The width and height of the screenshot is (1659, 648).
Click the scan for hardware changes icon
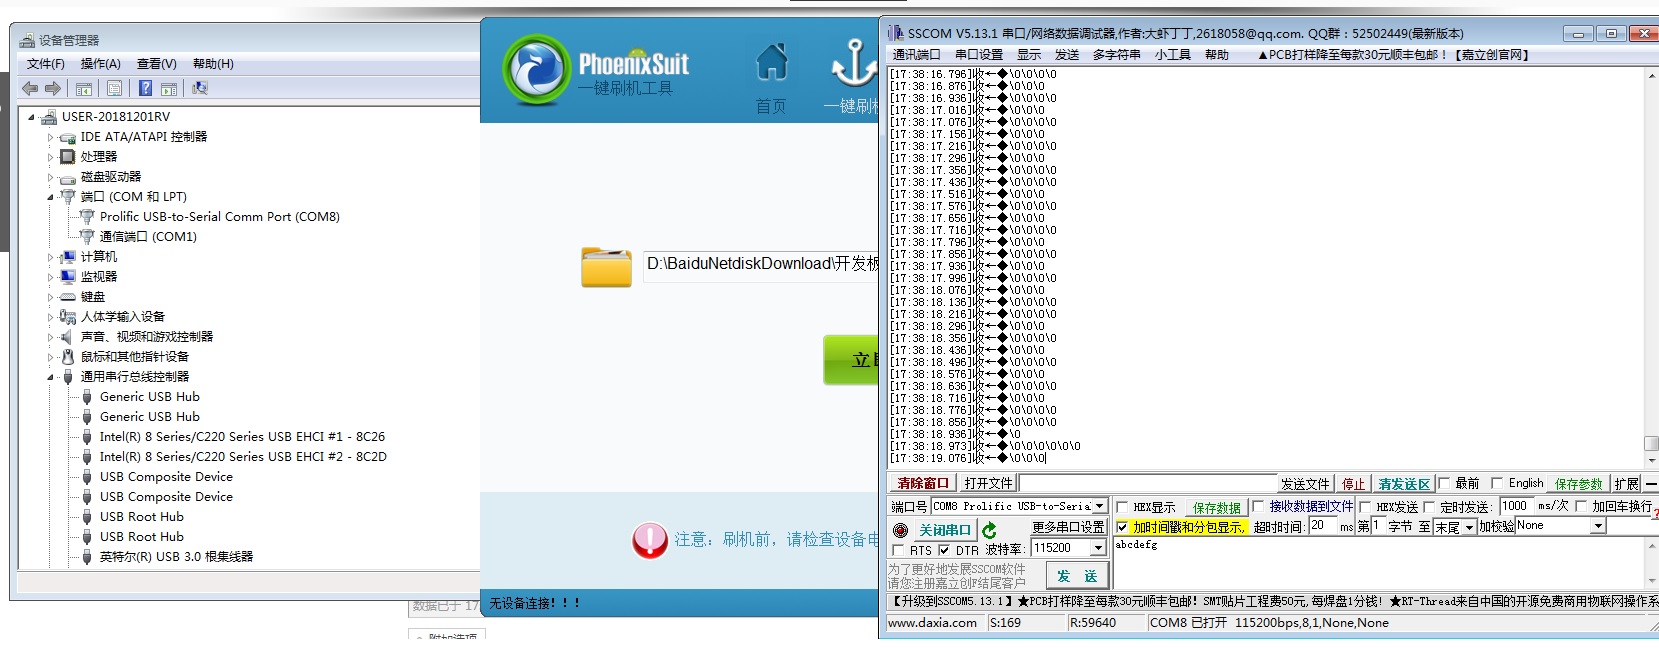200,88
